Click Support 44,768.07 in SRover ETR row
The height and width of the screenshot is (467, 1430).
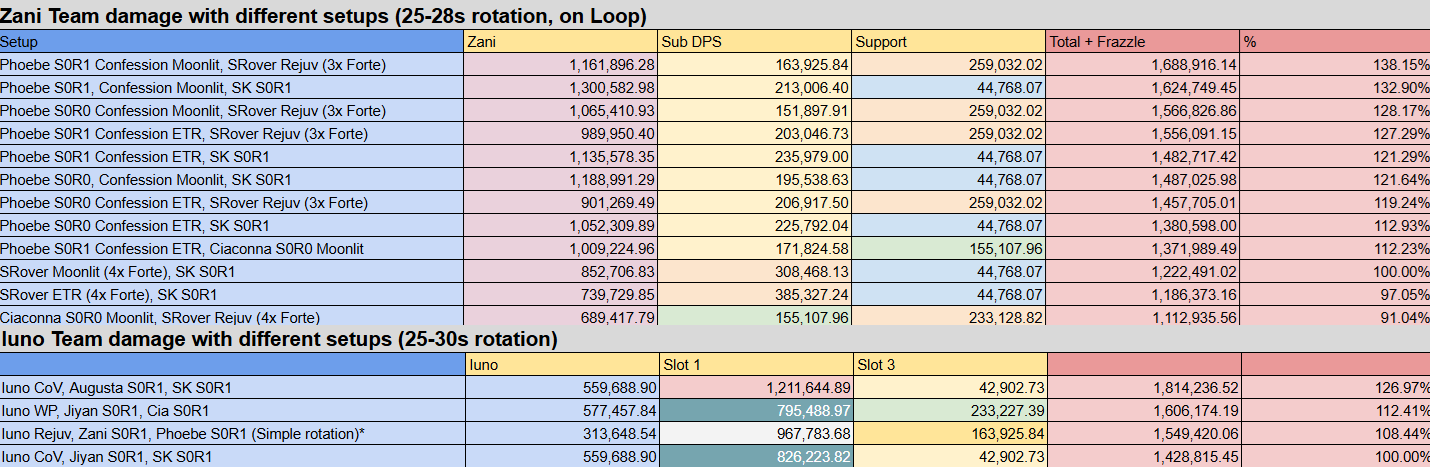(x=948, y=295)
